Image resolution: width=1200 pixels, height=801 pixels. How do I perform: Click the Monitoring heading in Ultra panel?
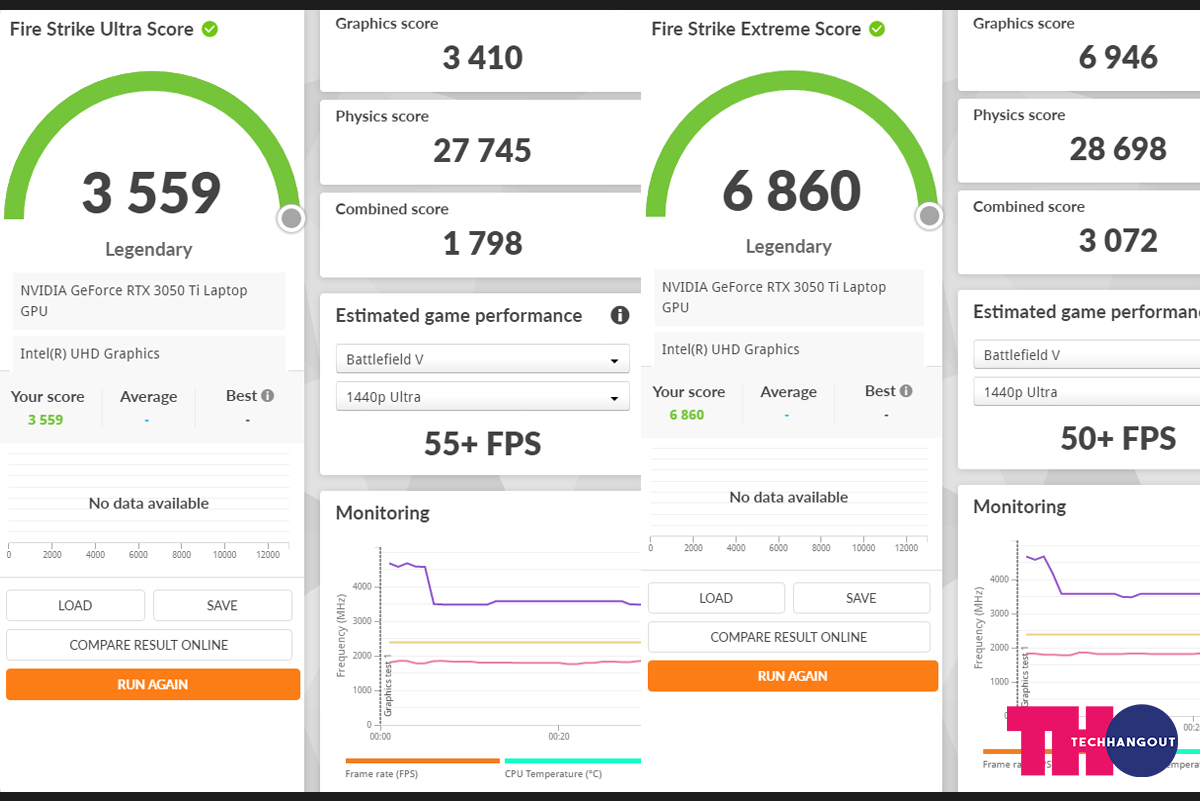(383, 513)
